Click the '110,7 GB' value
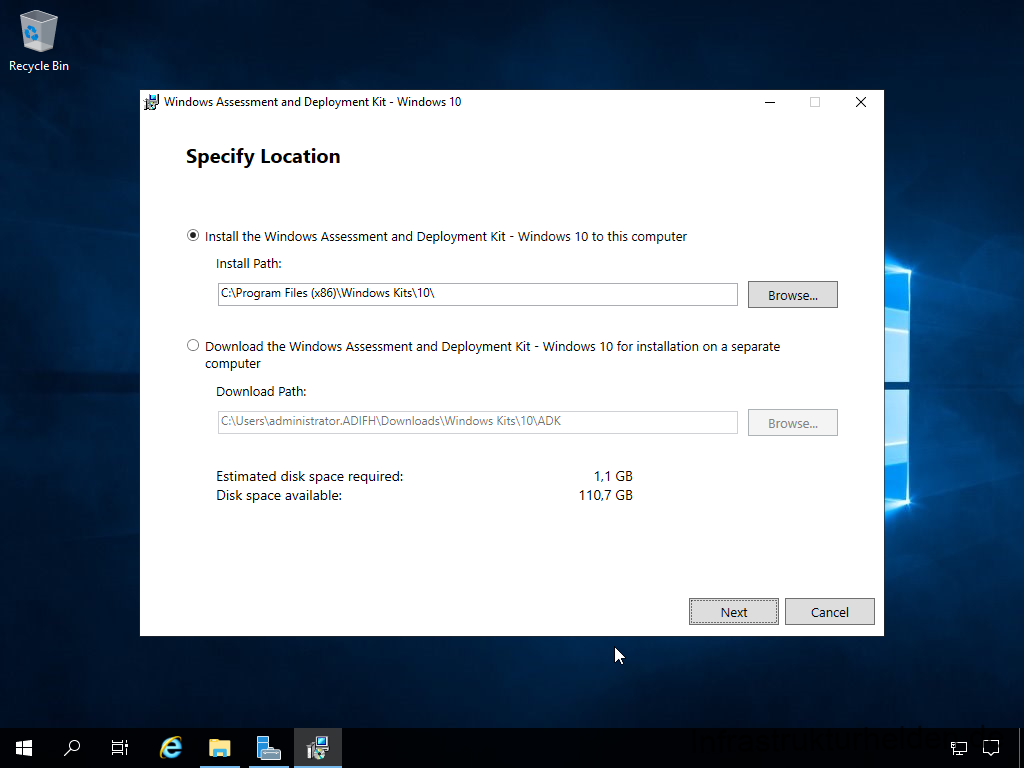 point(605,496)
